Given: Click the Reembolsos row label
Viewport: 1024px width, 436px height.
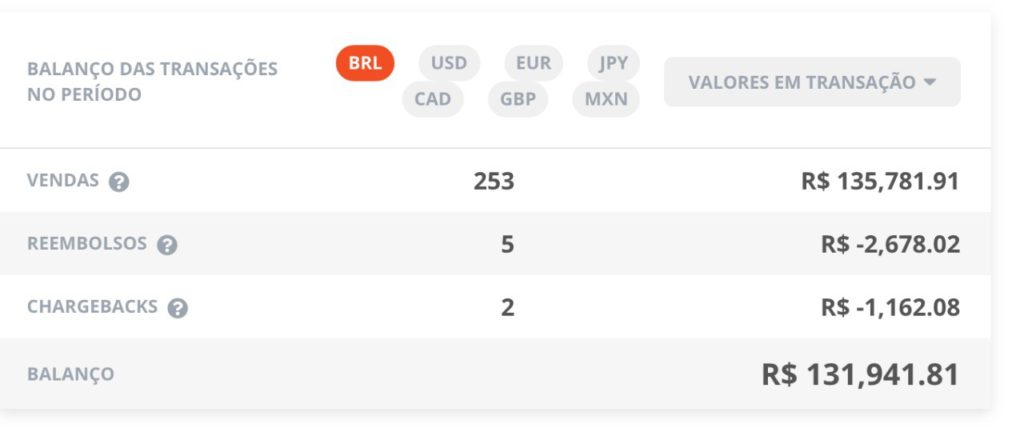Looking at the screenshot, I should click(x=87, y=244).
